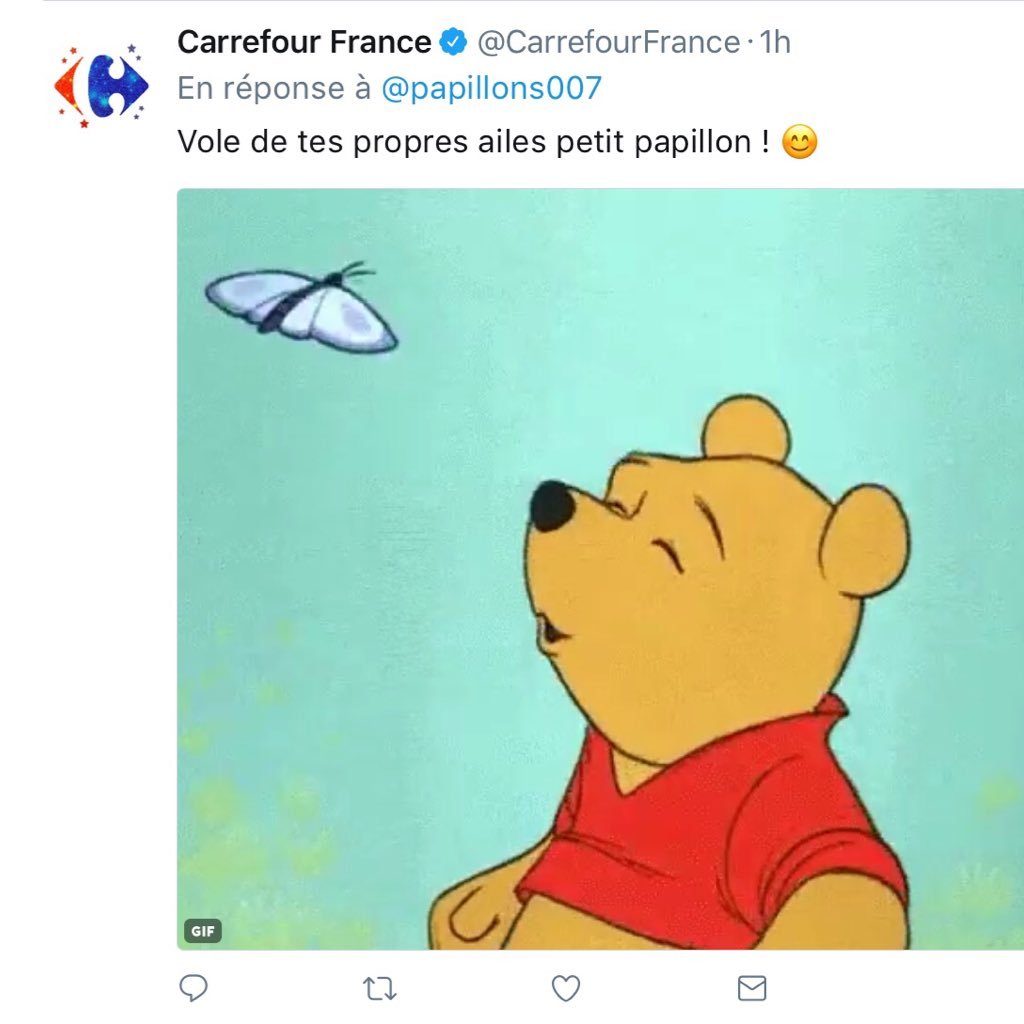1024x1024 pixels.
Task: Click the white butterfly in the GIF
Action: [302, 307]
